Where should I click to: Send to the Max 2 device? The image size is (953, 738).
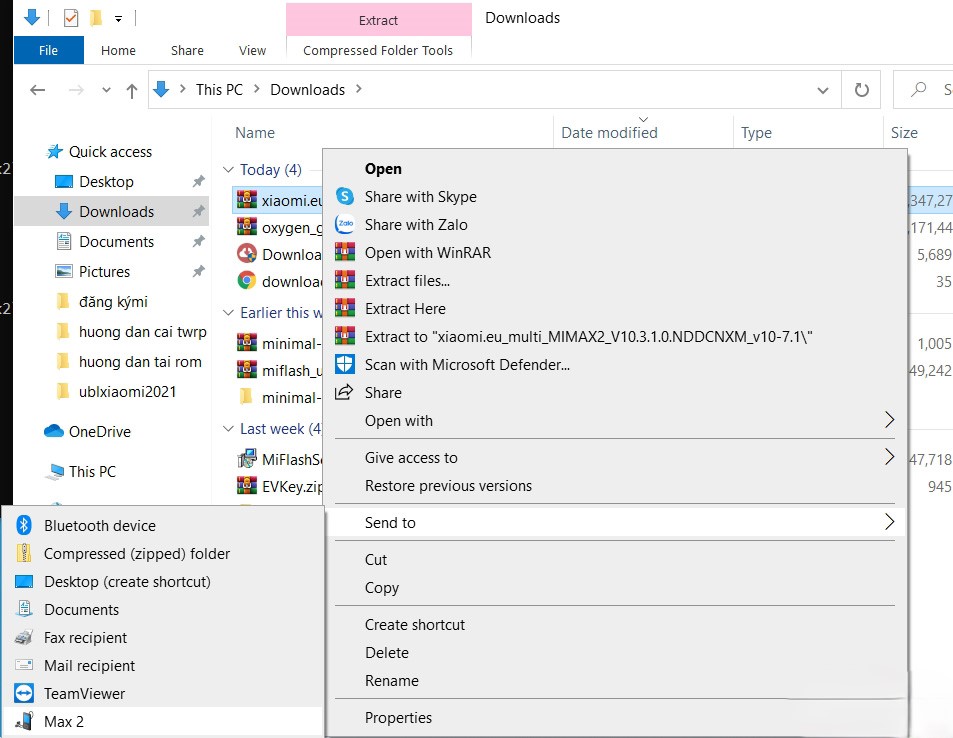point(64,722)
